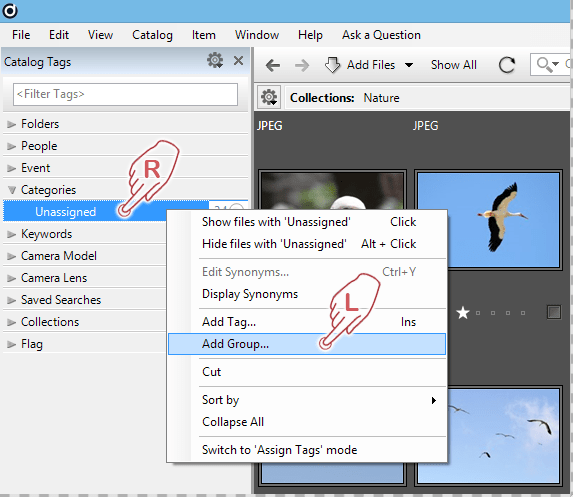Click the search magnifier icon
Screen dimensions: 573x497
(544, 65)
